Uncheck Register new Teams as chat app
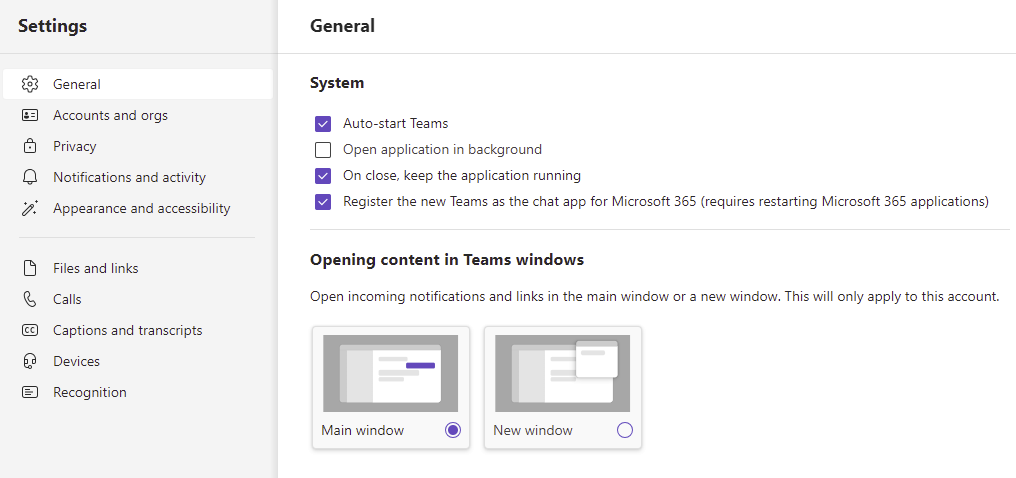 tap(323, 202)
